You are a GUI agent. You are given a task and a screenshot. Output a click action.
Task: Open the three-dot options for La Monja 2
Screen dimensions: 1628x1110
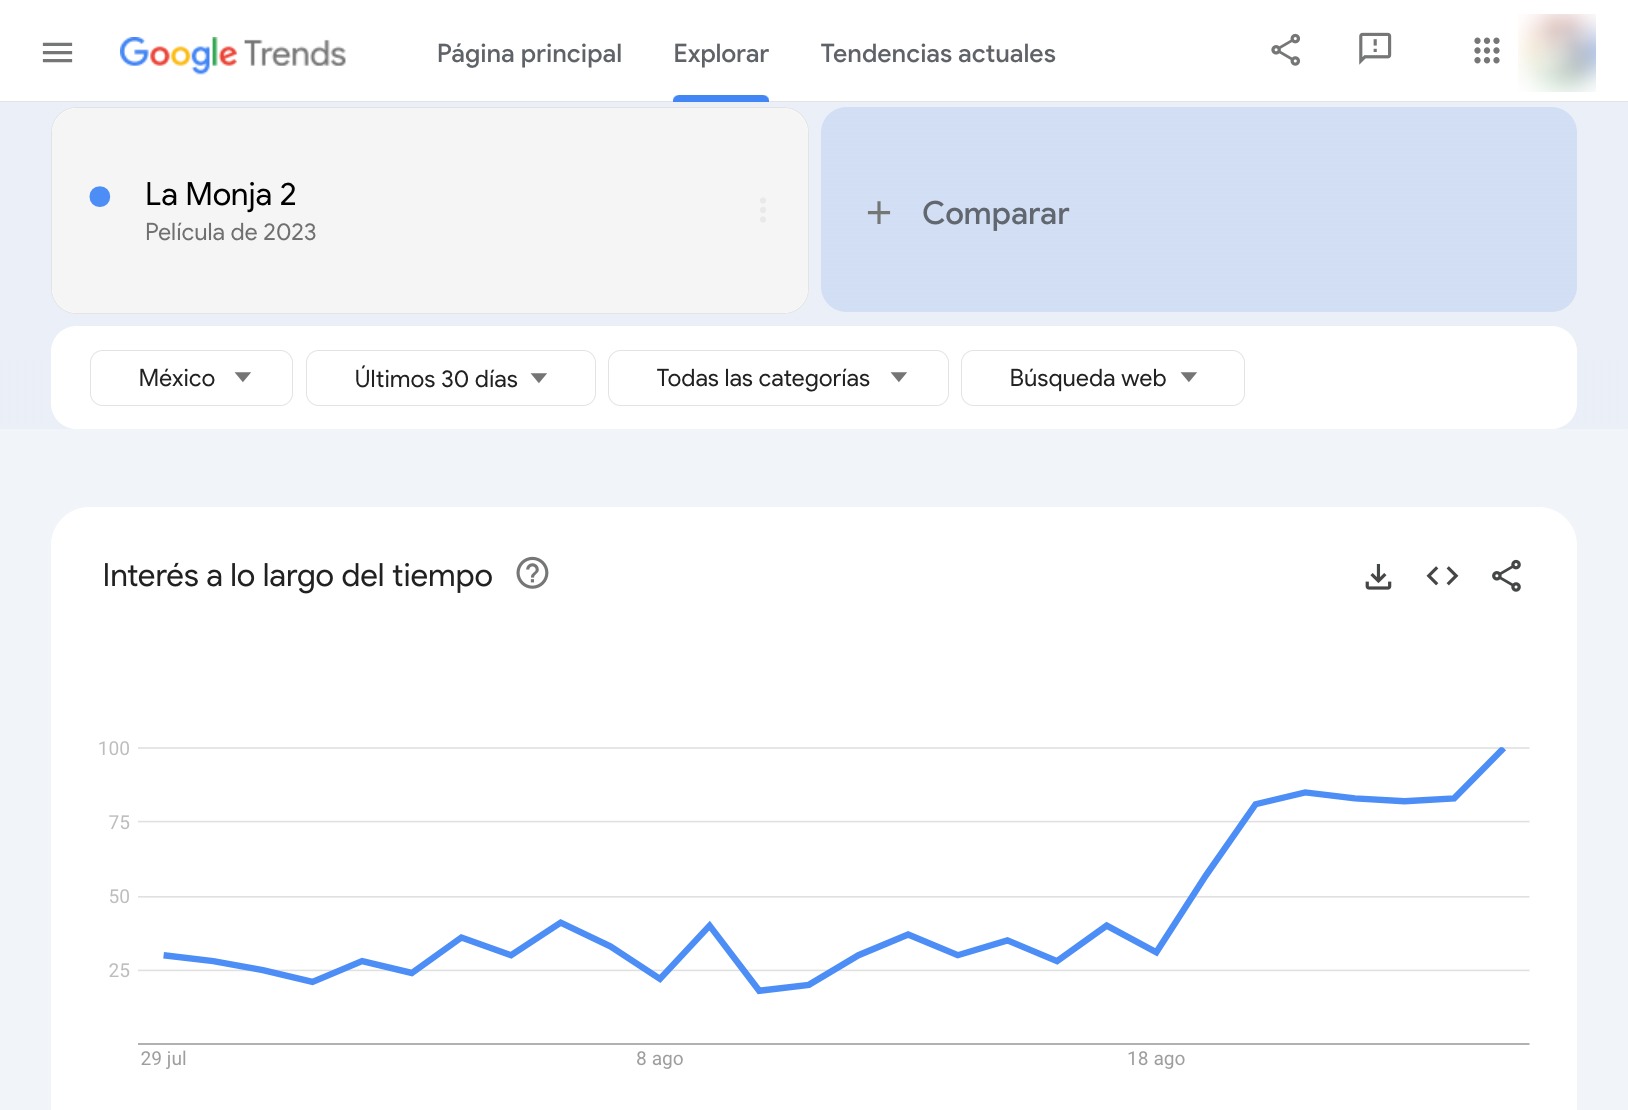point(763,210)
